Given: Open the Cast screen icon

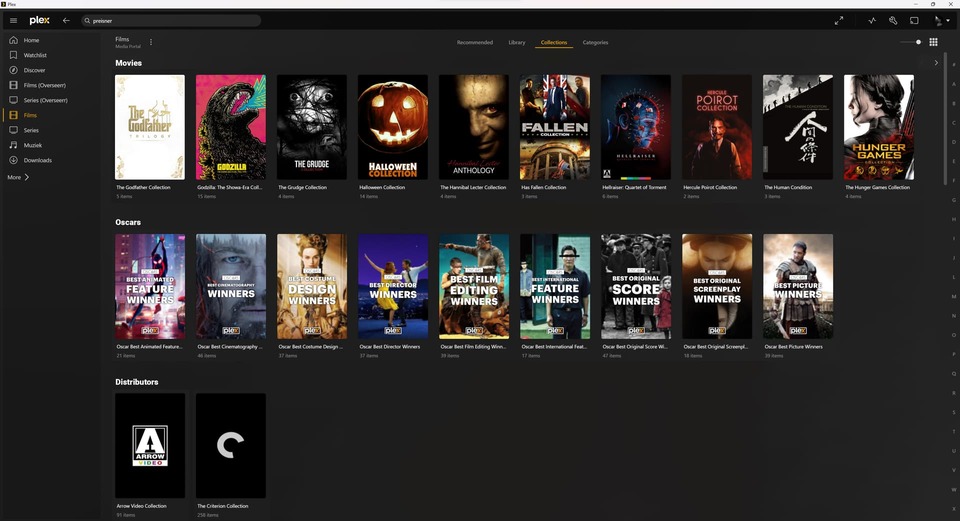Looking at the screenshot, I should click(x=914, y=20).
